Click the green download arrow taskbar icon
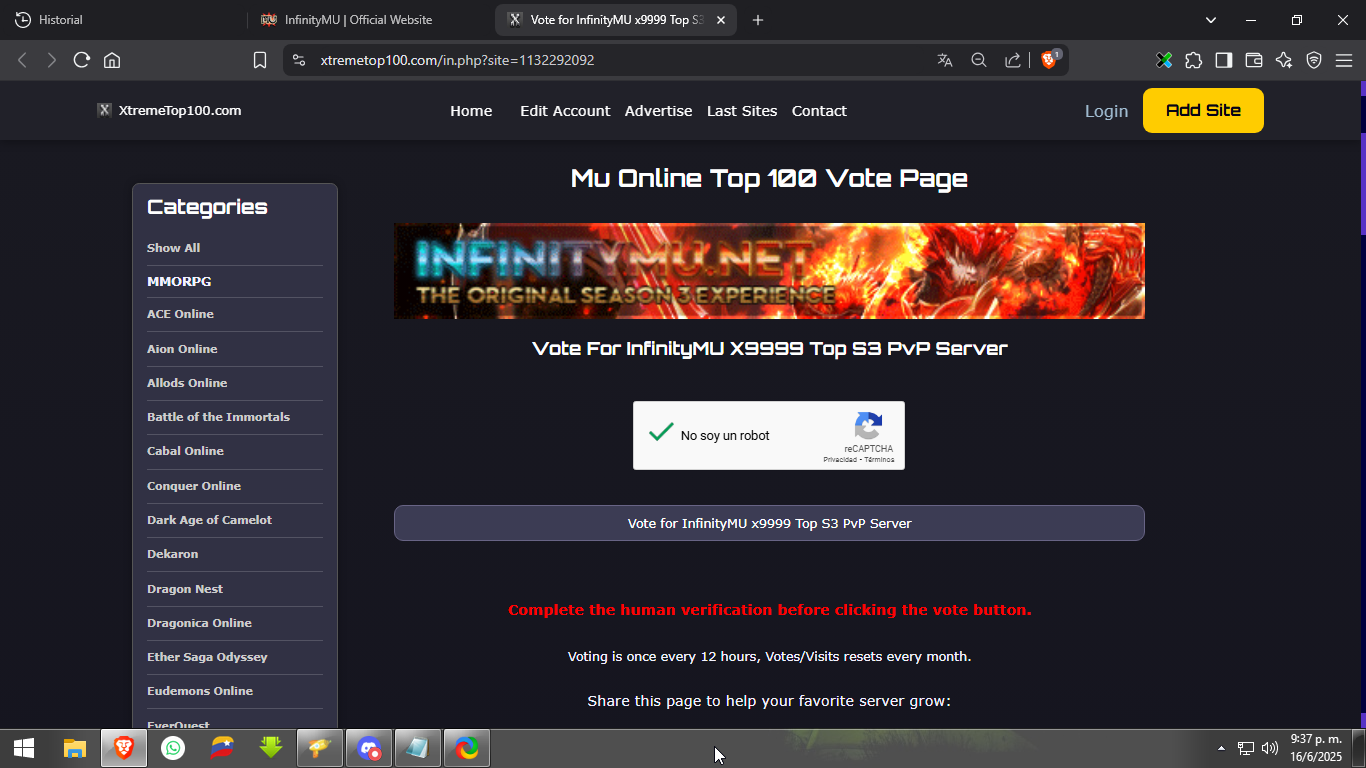This screenshot has height=768, width=1366. [271, 748]
